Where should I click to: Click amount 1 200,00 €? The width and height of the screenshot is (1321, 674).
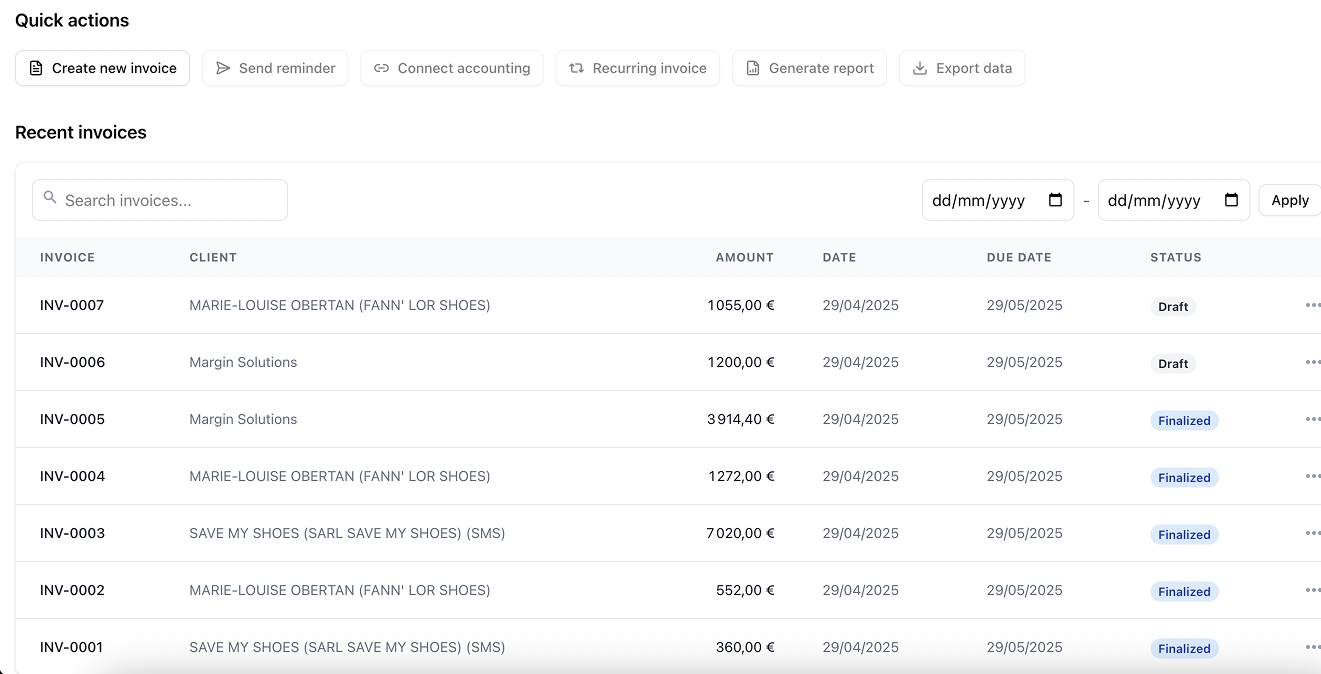741,362
